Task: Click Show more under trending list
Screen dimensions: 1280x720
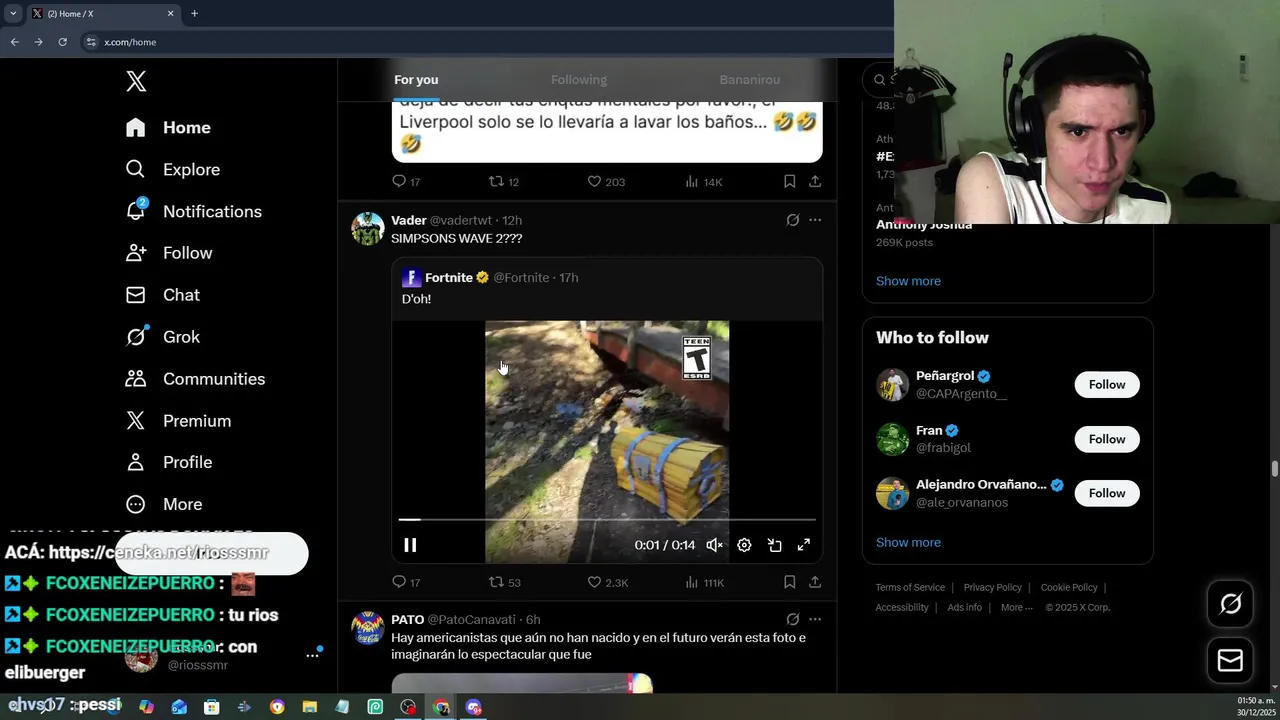Action: tap(908, 281)
